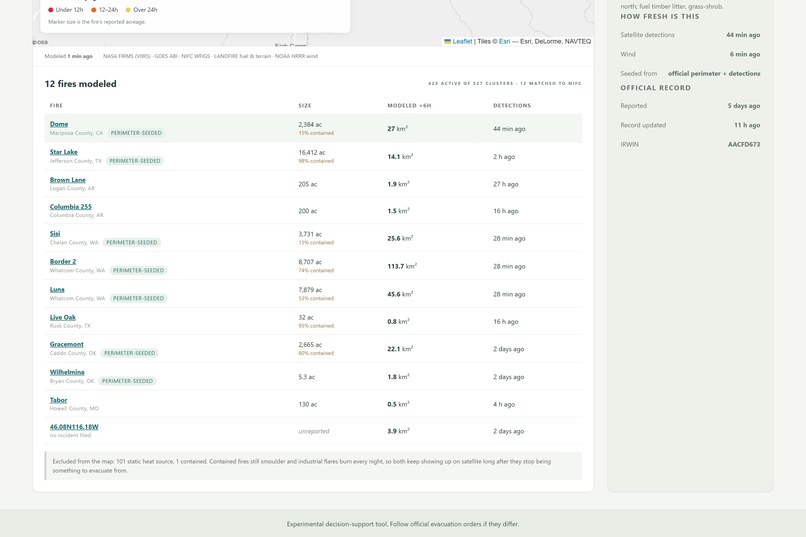
Task: Click the '74% contained' text for Border 2
Action: [316, 270]
